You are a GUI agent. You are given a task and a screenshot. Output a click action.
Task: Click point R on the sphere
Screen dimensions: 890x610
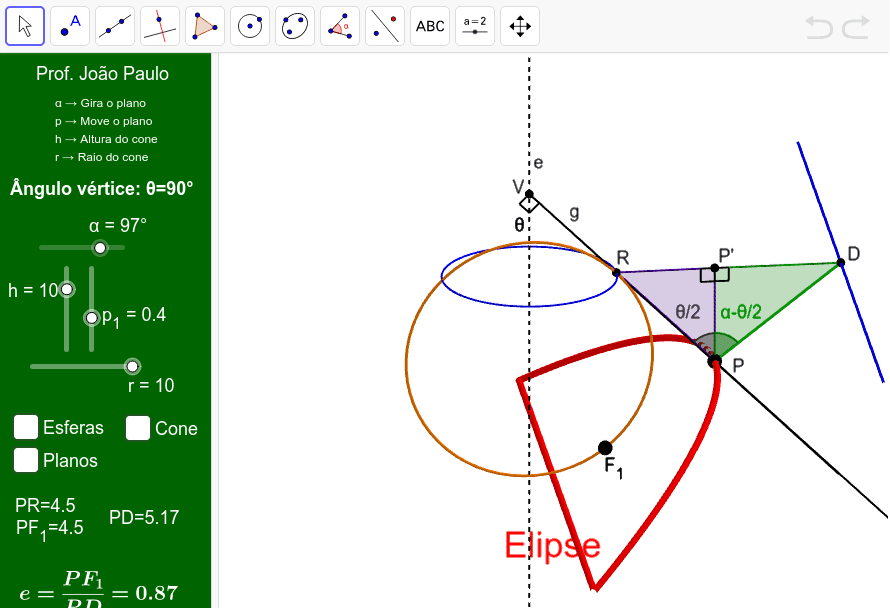[x=616, y=273]
